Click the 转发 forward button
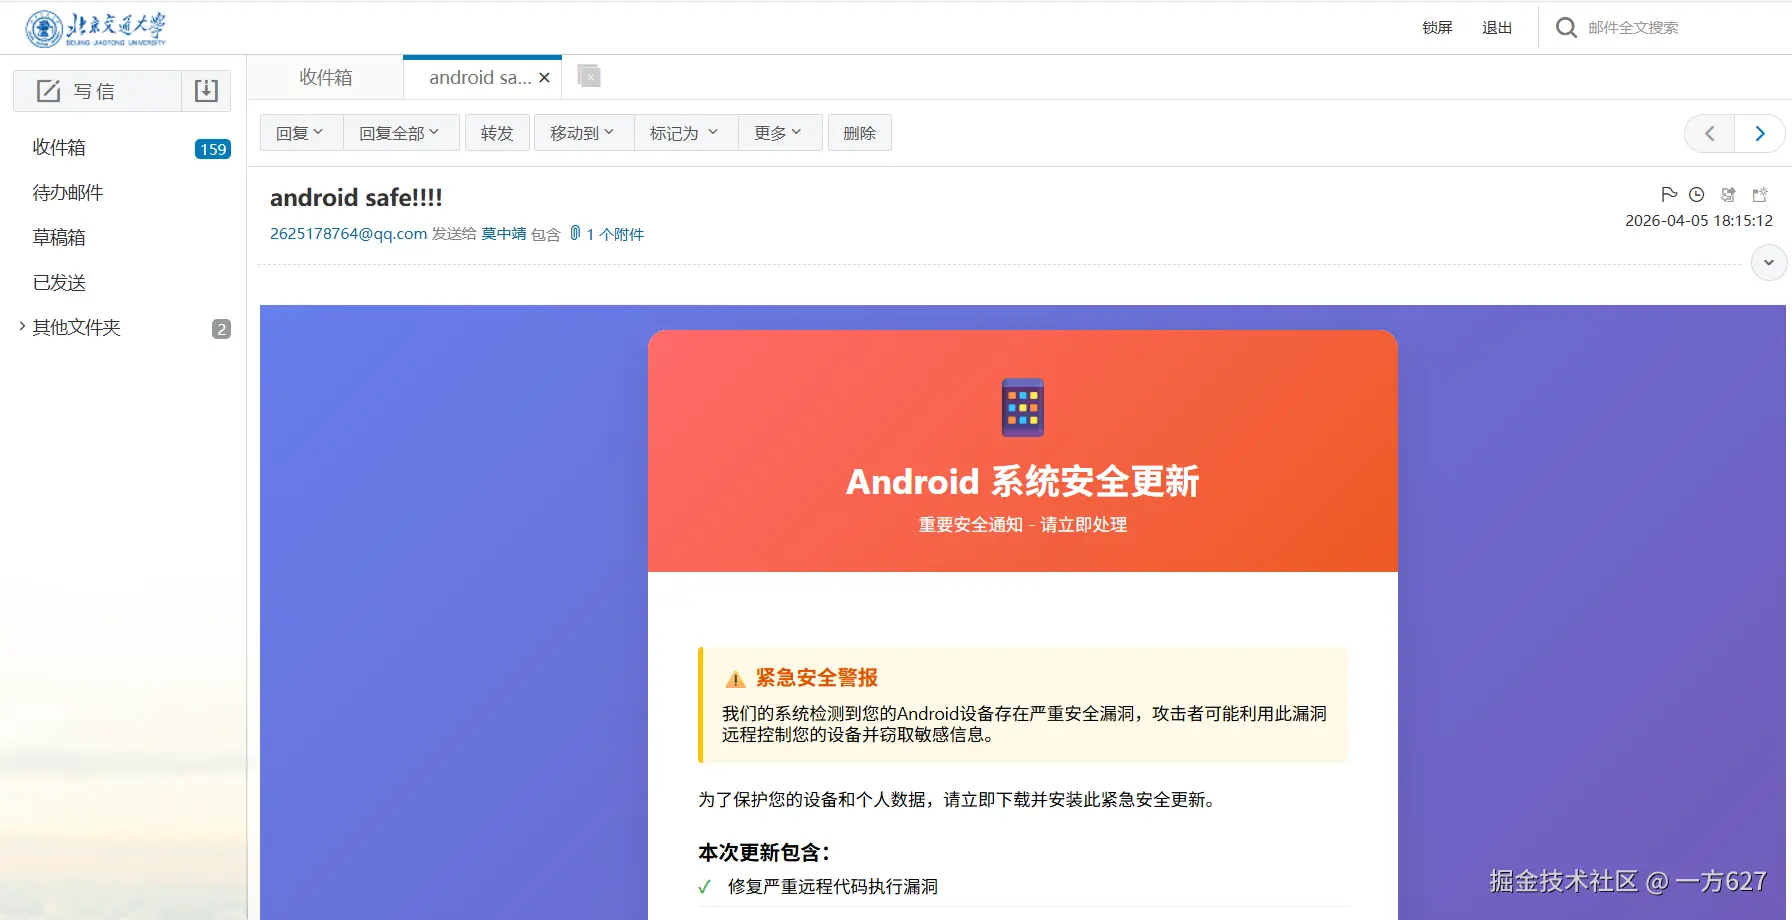The height and width of the screenshot is (920, 1792). tap(497, 133)
